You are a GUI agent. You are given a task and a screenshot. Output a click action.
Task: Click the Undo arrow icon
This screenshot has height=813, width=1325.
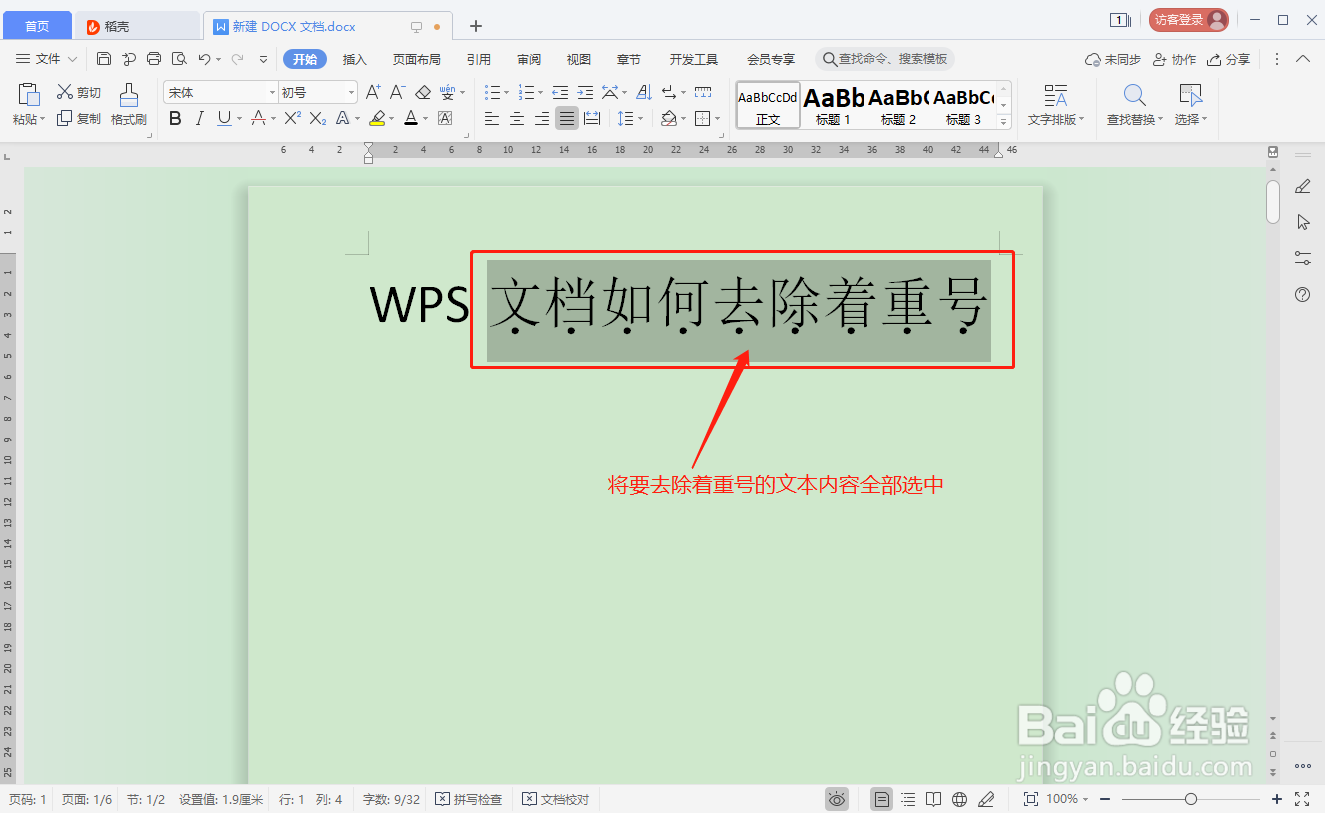(204, 59)
